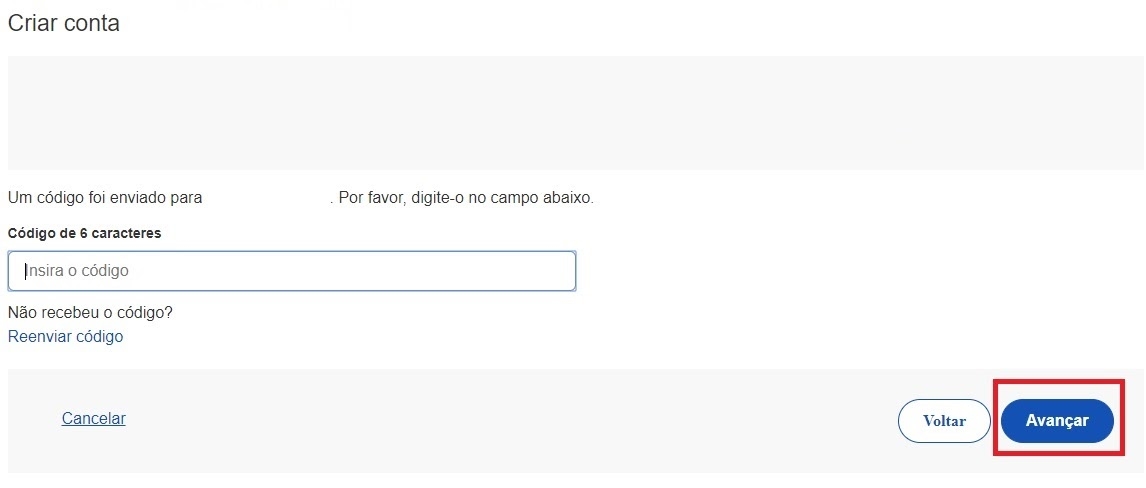Screen dimensions: 1146x488
Task: Click the Cancelar link
Action: point(94,419)
